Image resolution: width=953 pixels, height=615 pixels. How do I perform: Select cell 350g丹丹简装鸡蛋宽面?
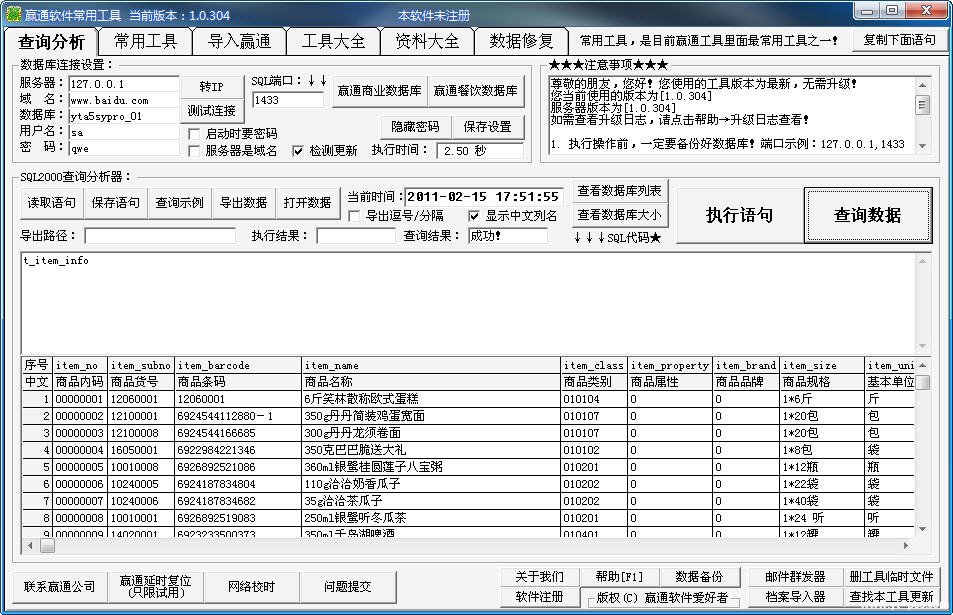point(431,416)
